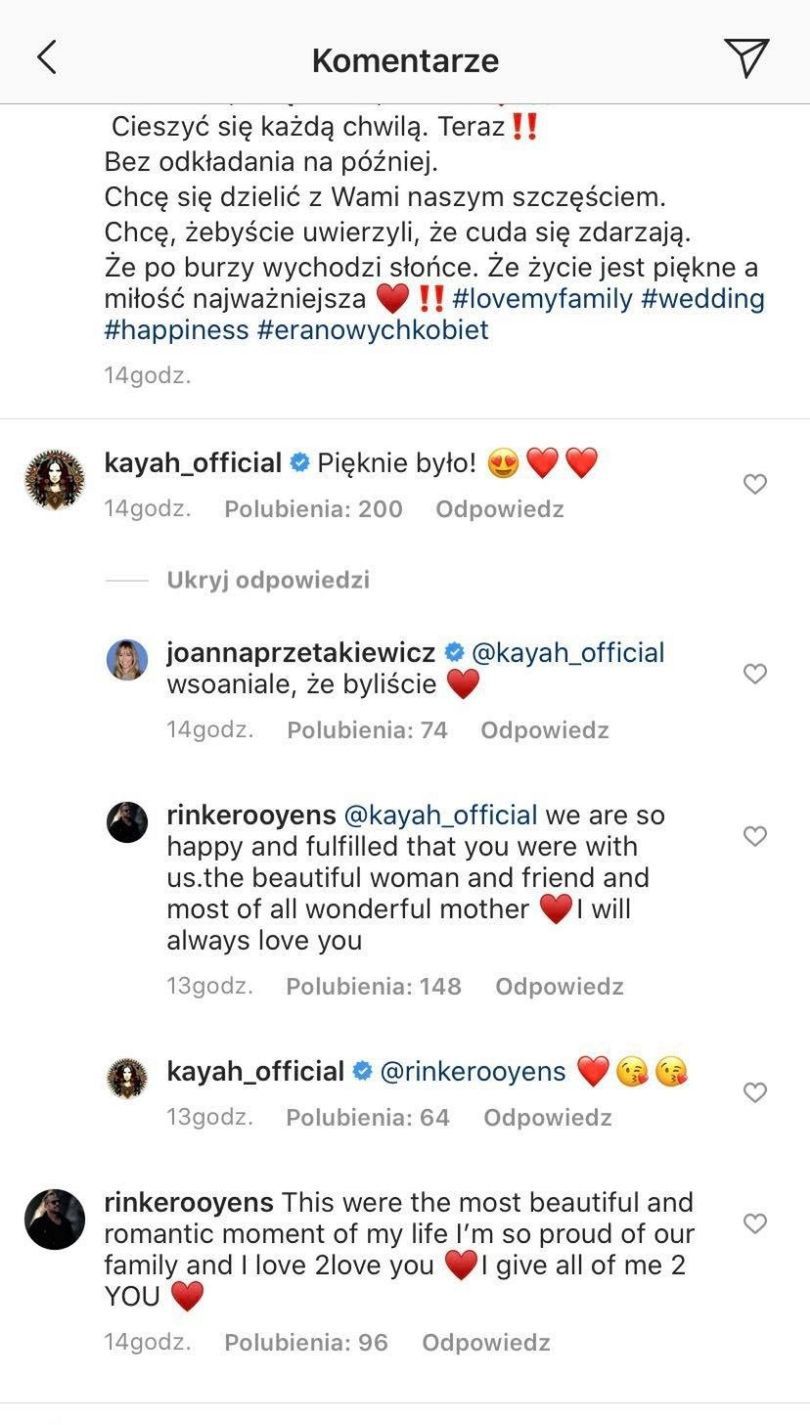Reply to the "Pięknie było!" comment via Odpowiedz
Viewport: 810px width, 1425px height.
pos(499,509)
